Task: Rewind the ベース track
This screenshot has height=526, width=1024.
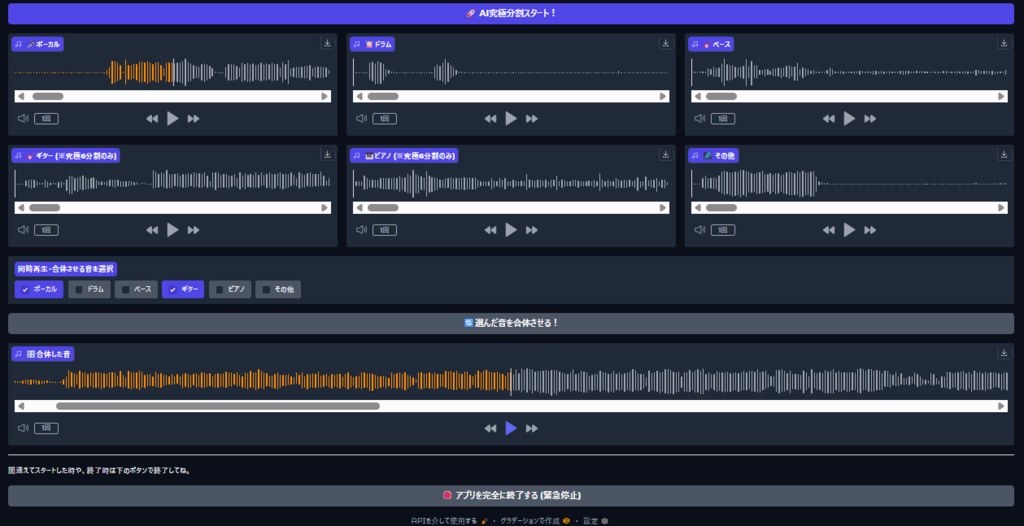Action: (828, 119)
